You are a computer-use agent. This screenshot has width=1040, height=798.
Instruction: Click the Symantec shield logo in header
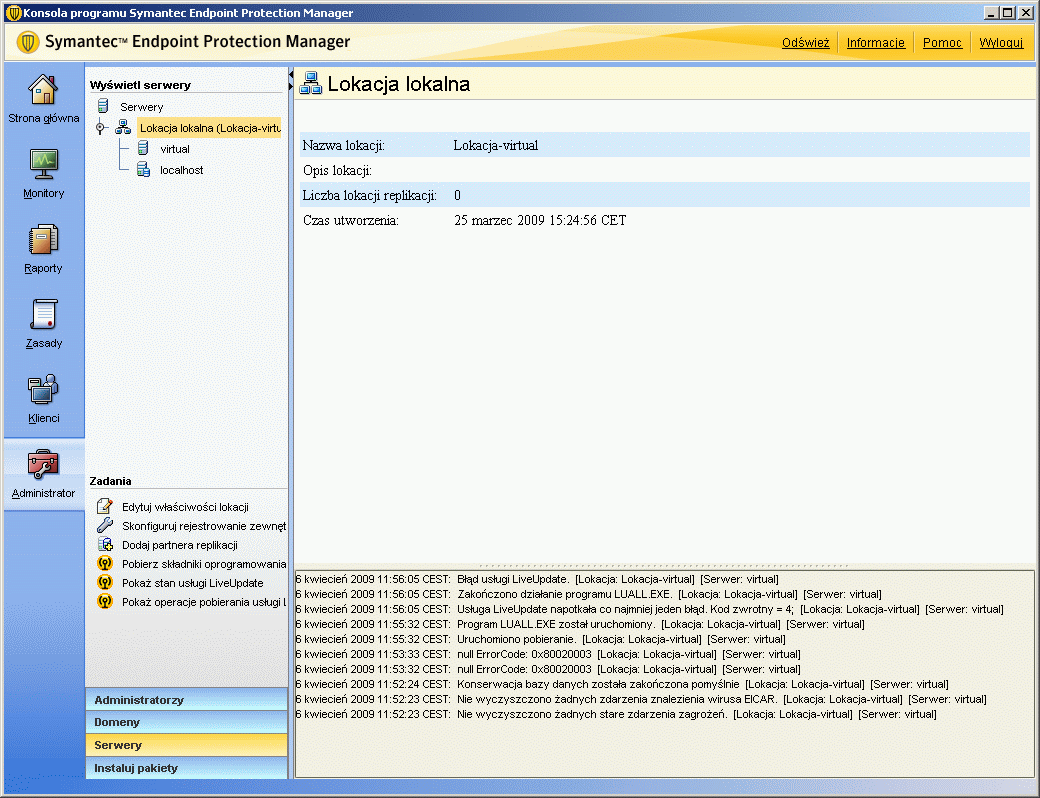pyautogui.click(x=27, y=42)
